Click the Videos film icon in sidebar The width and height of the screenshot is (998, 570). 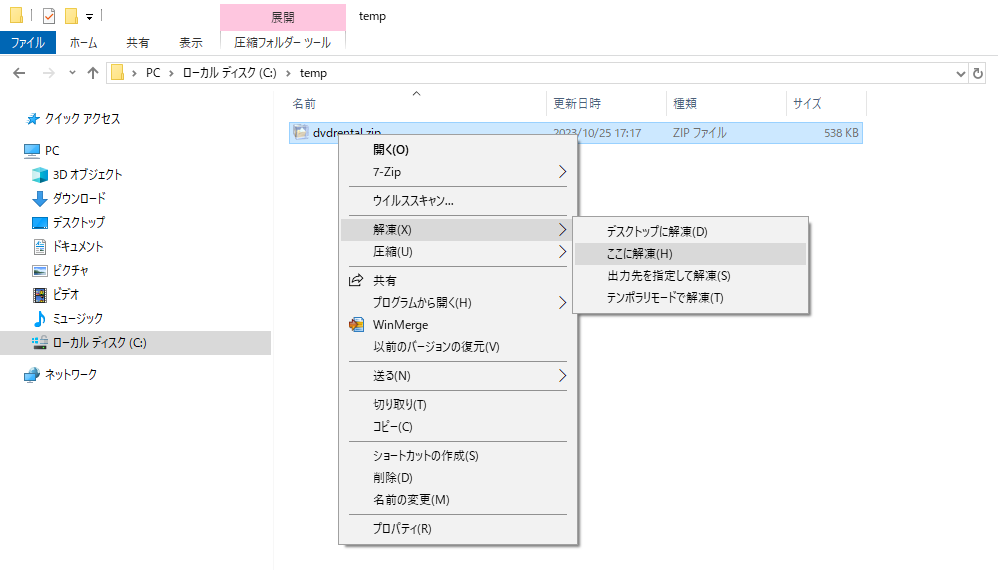39,295
